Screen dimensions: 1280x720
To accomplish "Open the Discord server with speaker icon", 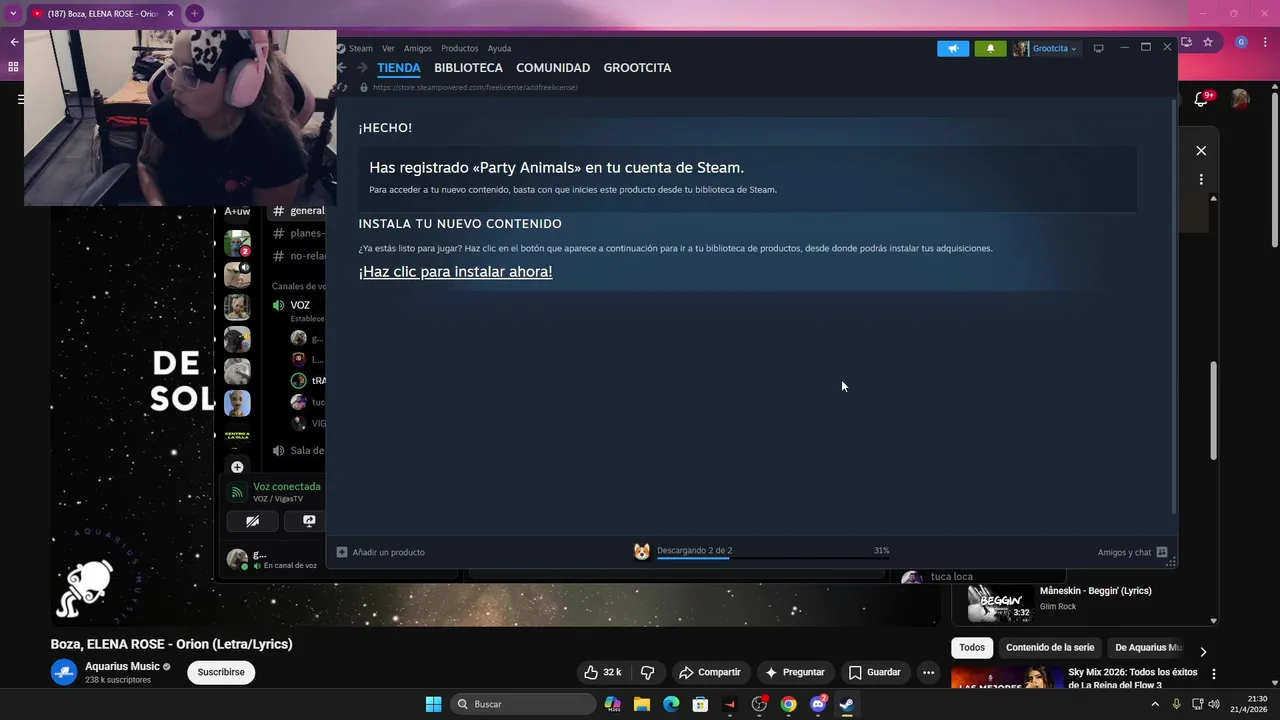I will point(237,274).
